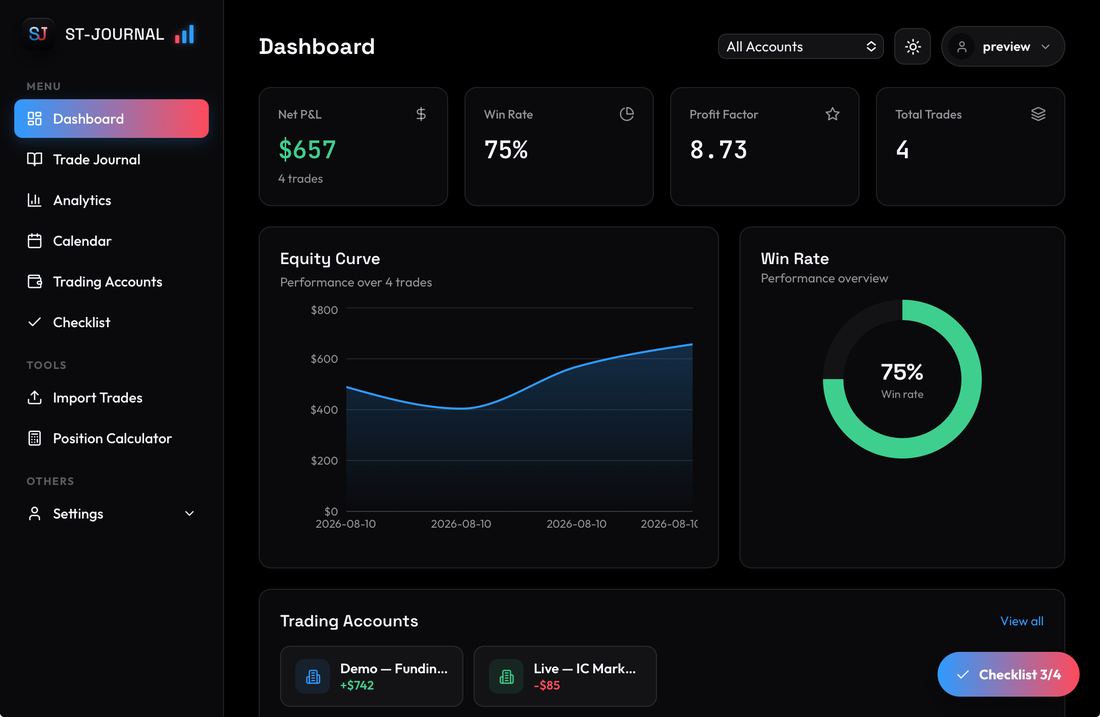Click the green building icon on Live account
1100x717 pixels.
[507, 676]
